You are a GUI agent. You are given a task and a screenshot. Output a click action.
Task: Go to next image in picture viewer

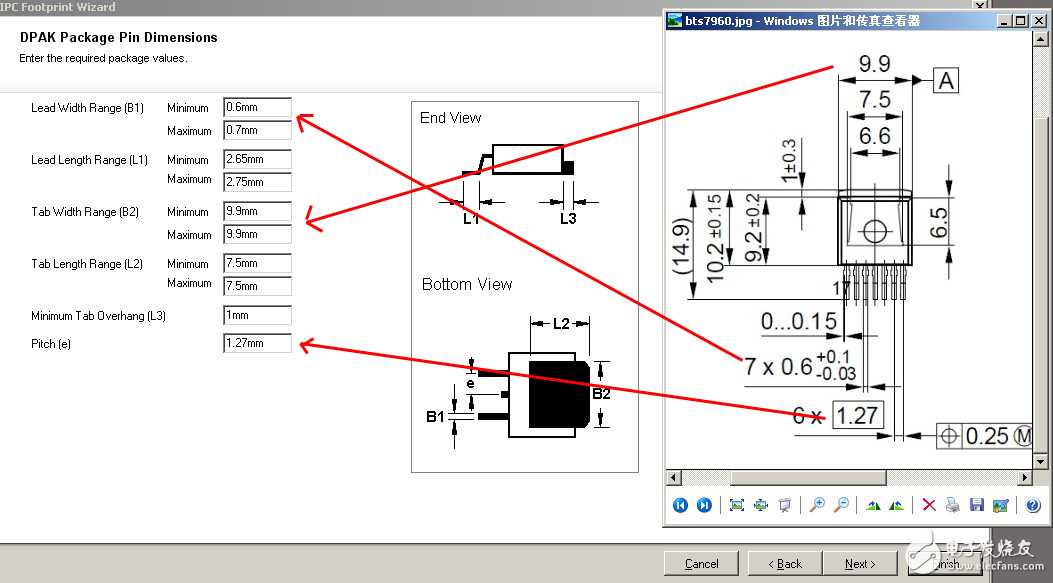coord(704,505)
